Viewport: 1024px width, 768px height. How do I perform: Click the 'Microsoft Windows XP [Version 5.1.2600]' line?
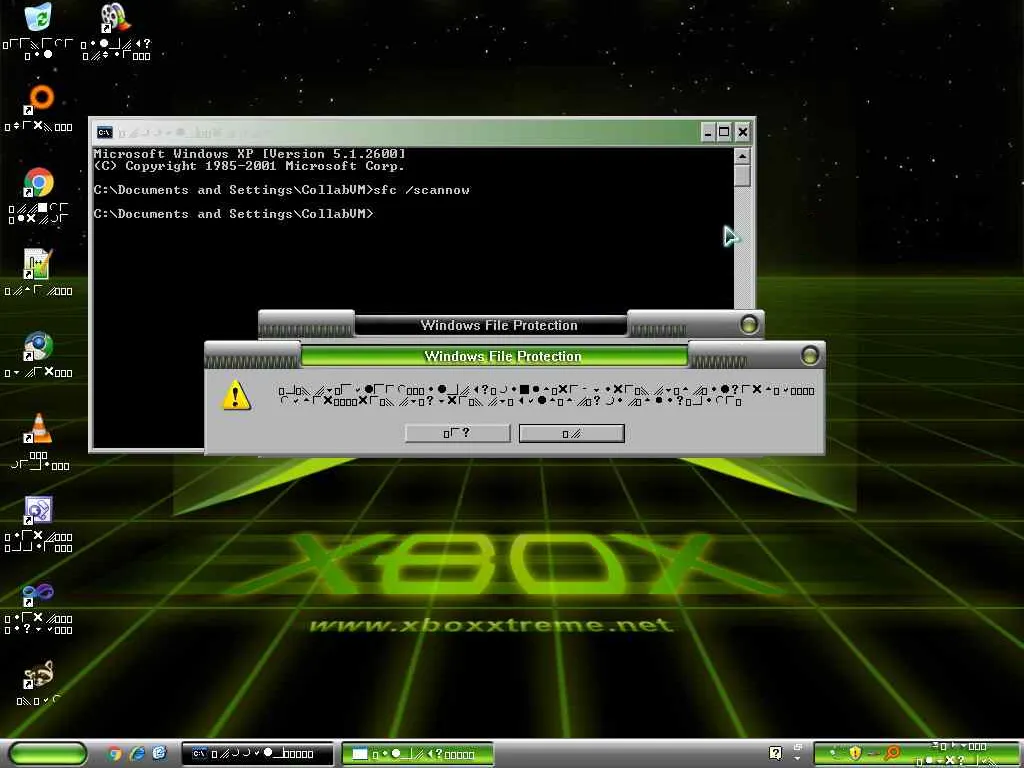[249, 154]
